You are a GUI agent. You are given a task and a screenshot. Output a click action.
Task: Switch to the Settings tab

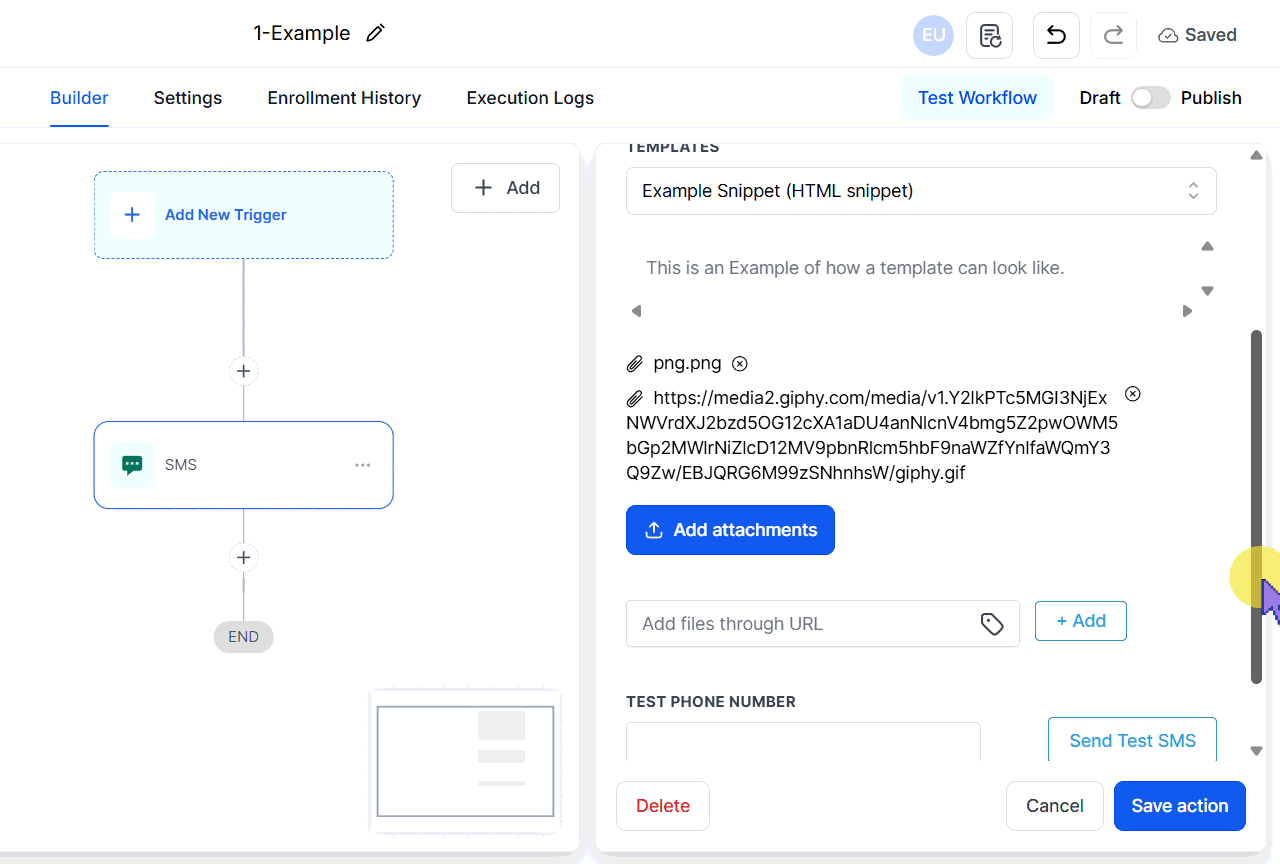[x=188, y=98]
